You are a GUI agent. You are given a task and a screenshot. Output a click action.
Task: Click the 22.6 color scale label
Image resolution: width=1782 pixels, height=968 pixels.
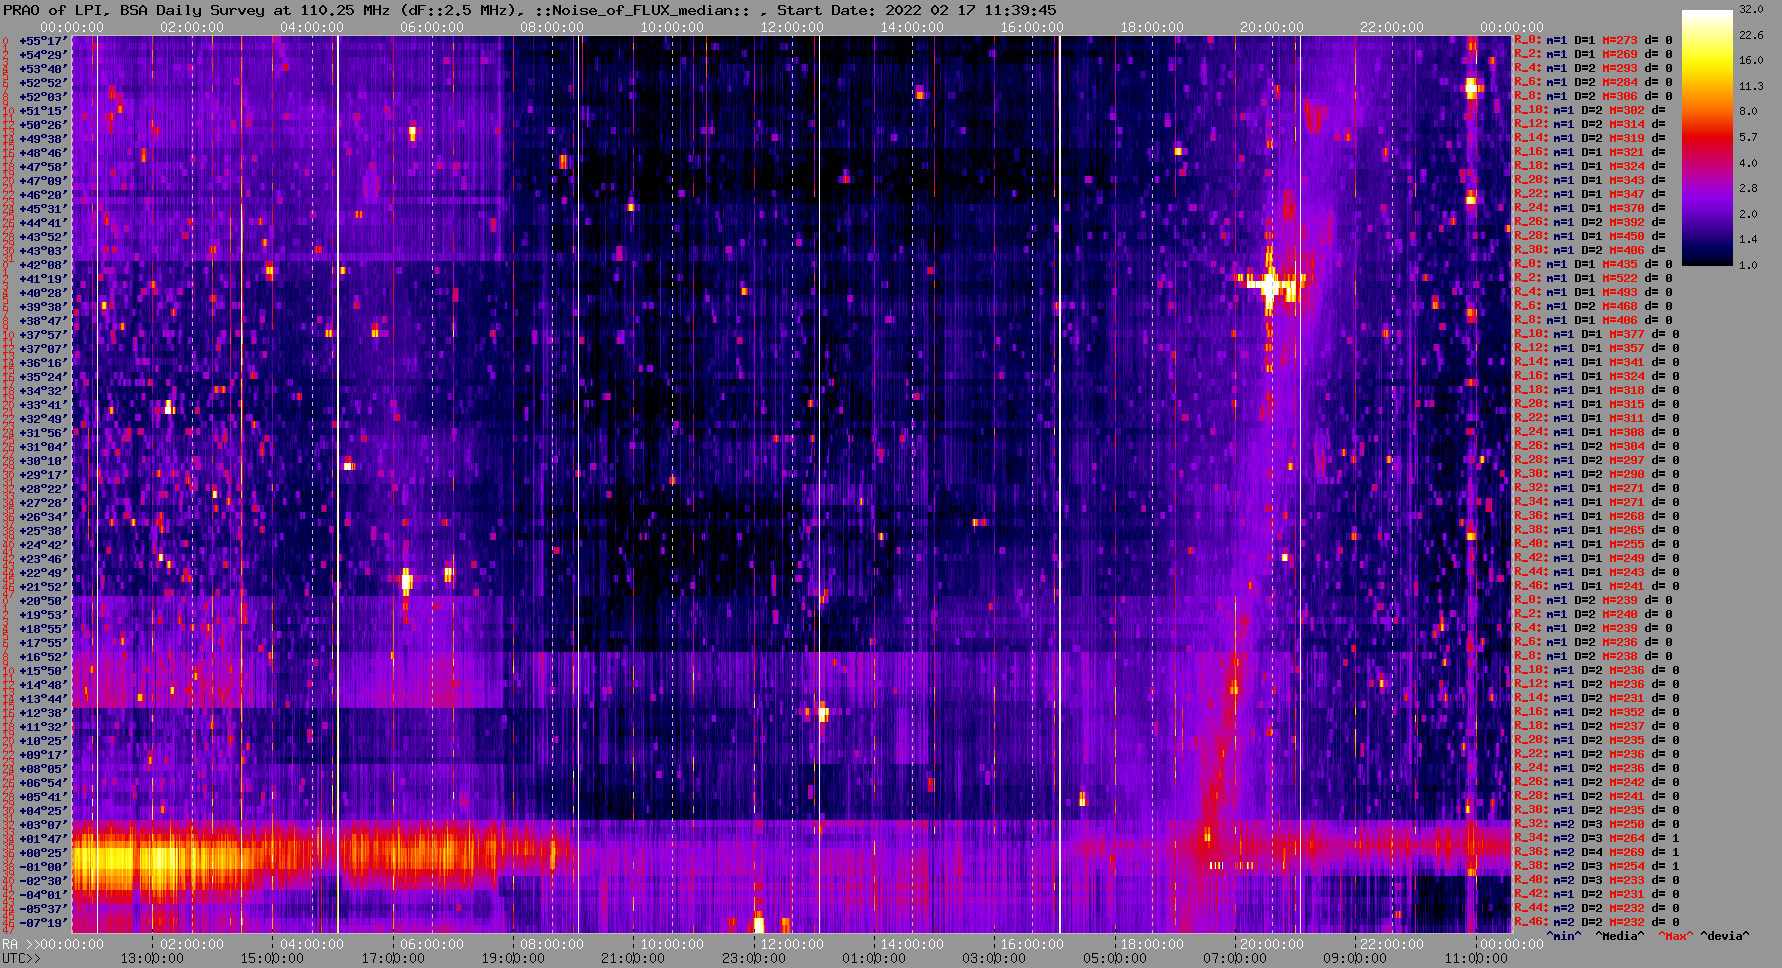[x=1751, y=35]
